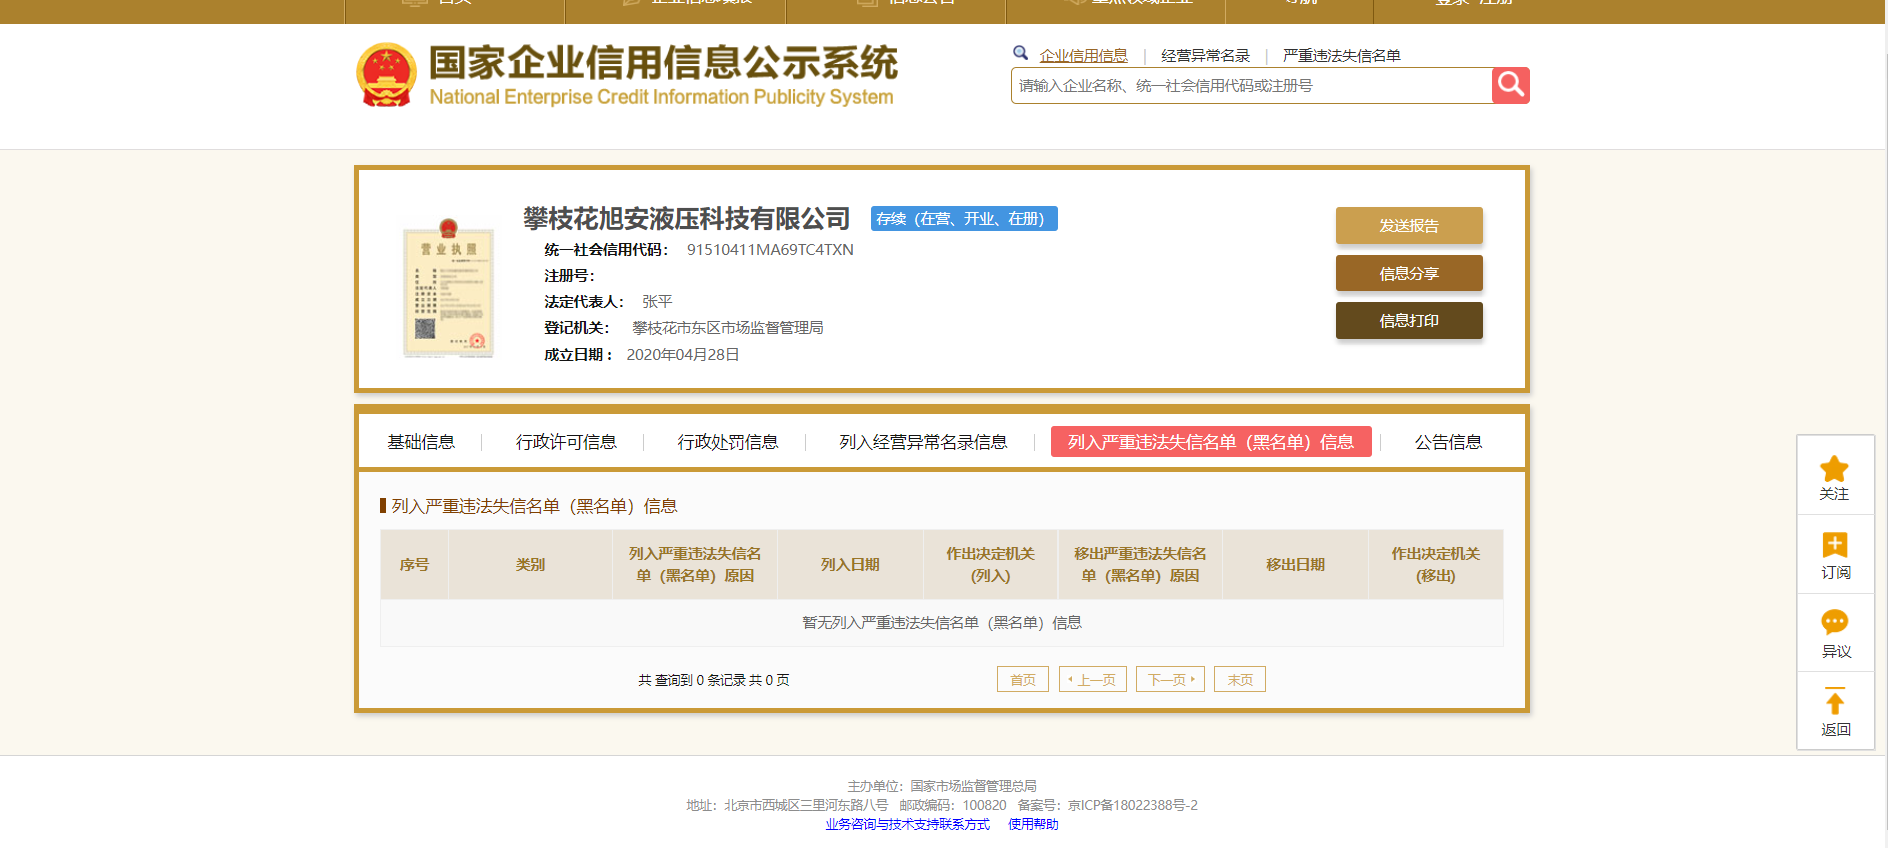Select 企业信用信息 search category
The width and height of the screenshot is (1888, 848).
1083,56
